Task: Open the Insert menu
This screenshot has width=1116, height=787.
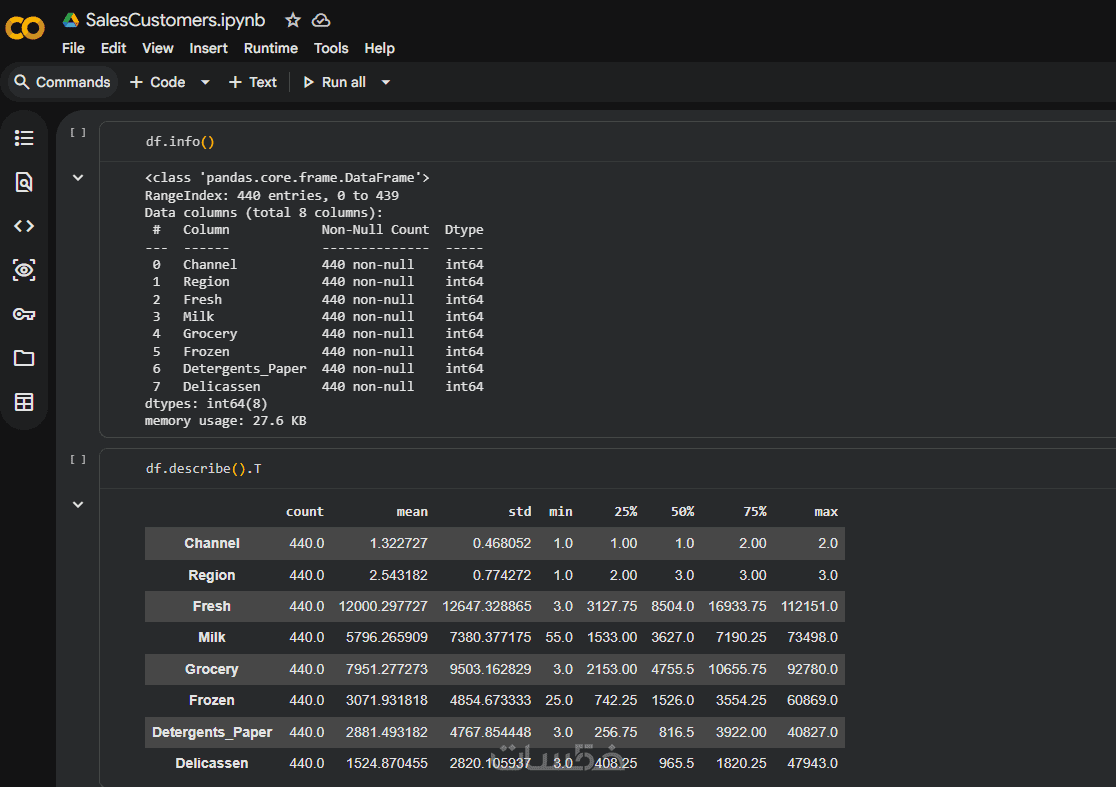Action: point(208,48)
